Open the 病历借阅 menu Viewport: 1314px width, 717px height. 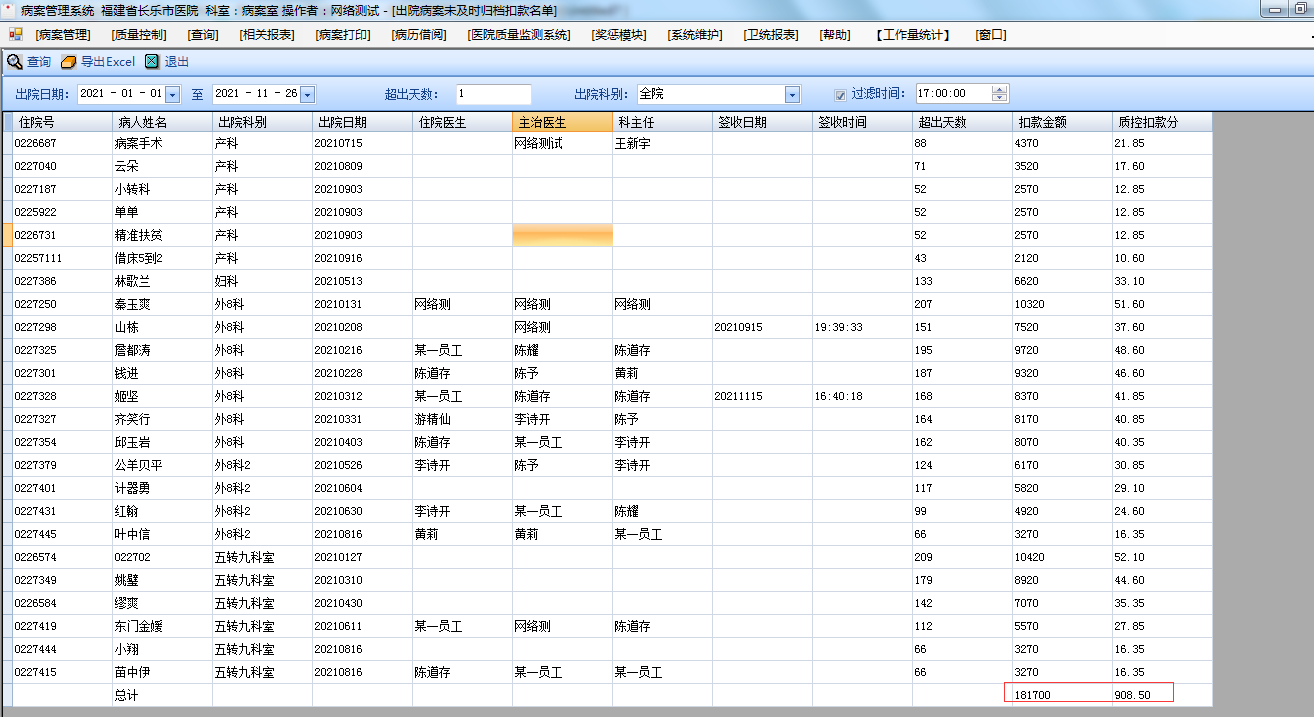[419, 34]
